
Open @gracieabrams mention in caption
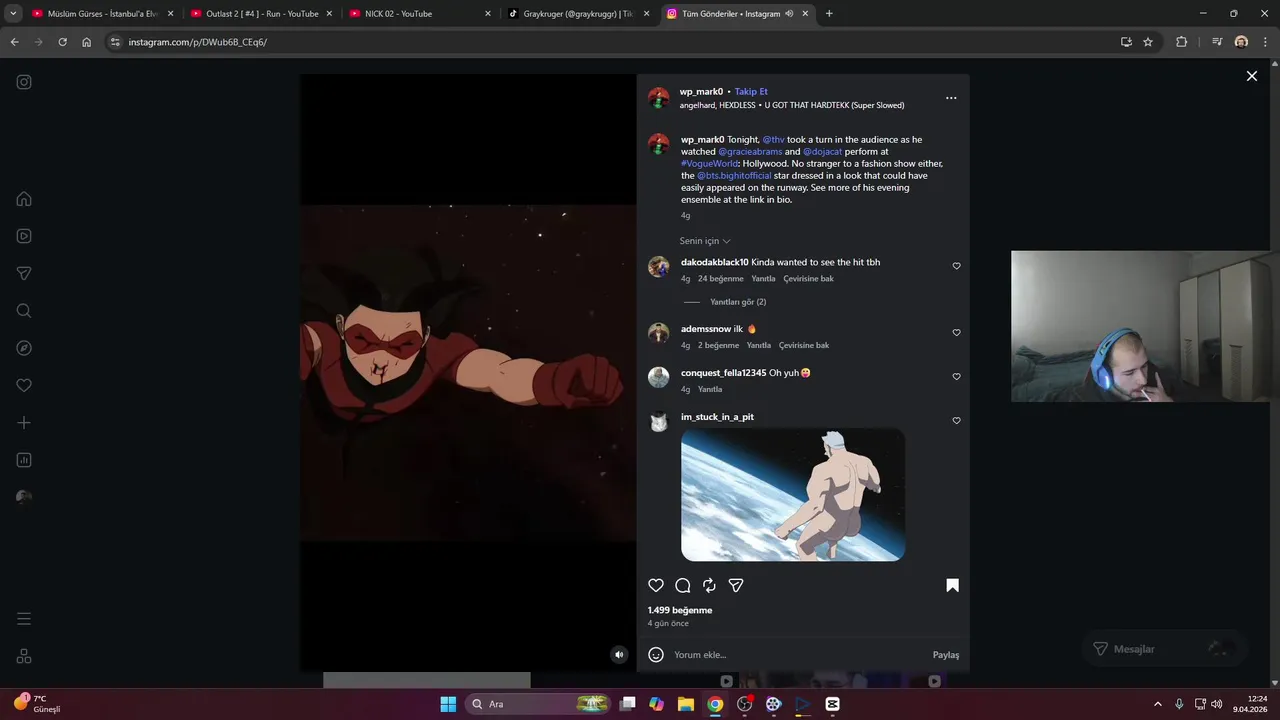point(750,152)
